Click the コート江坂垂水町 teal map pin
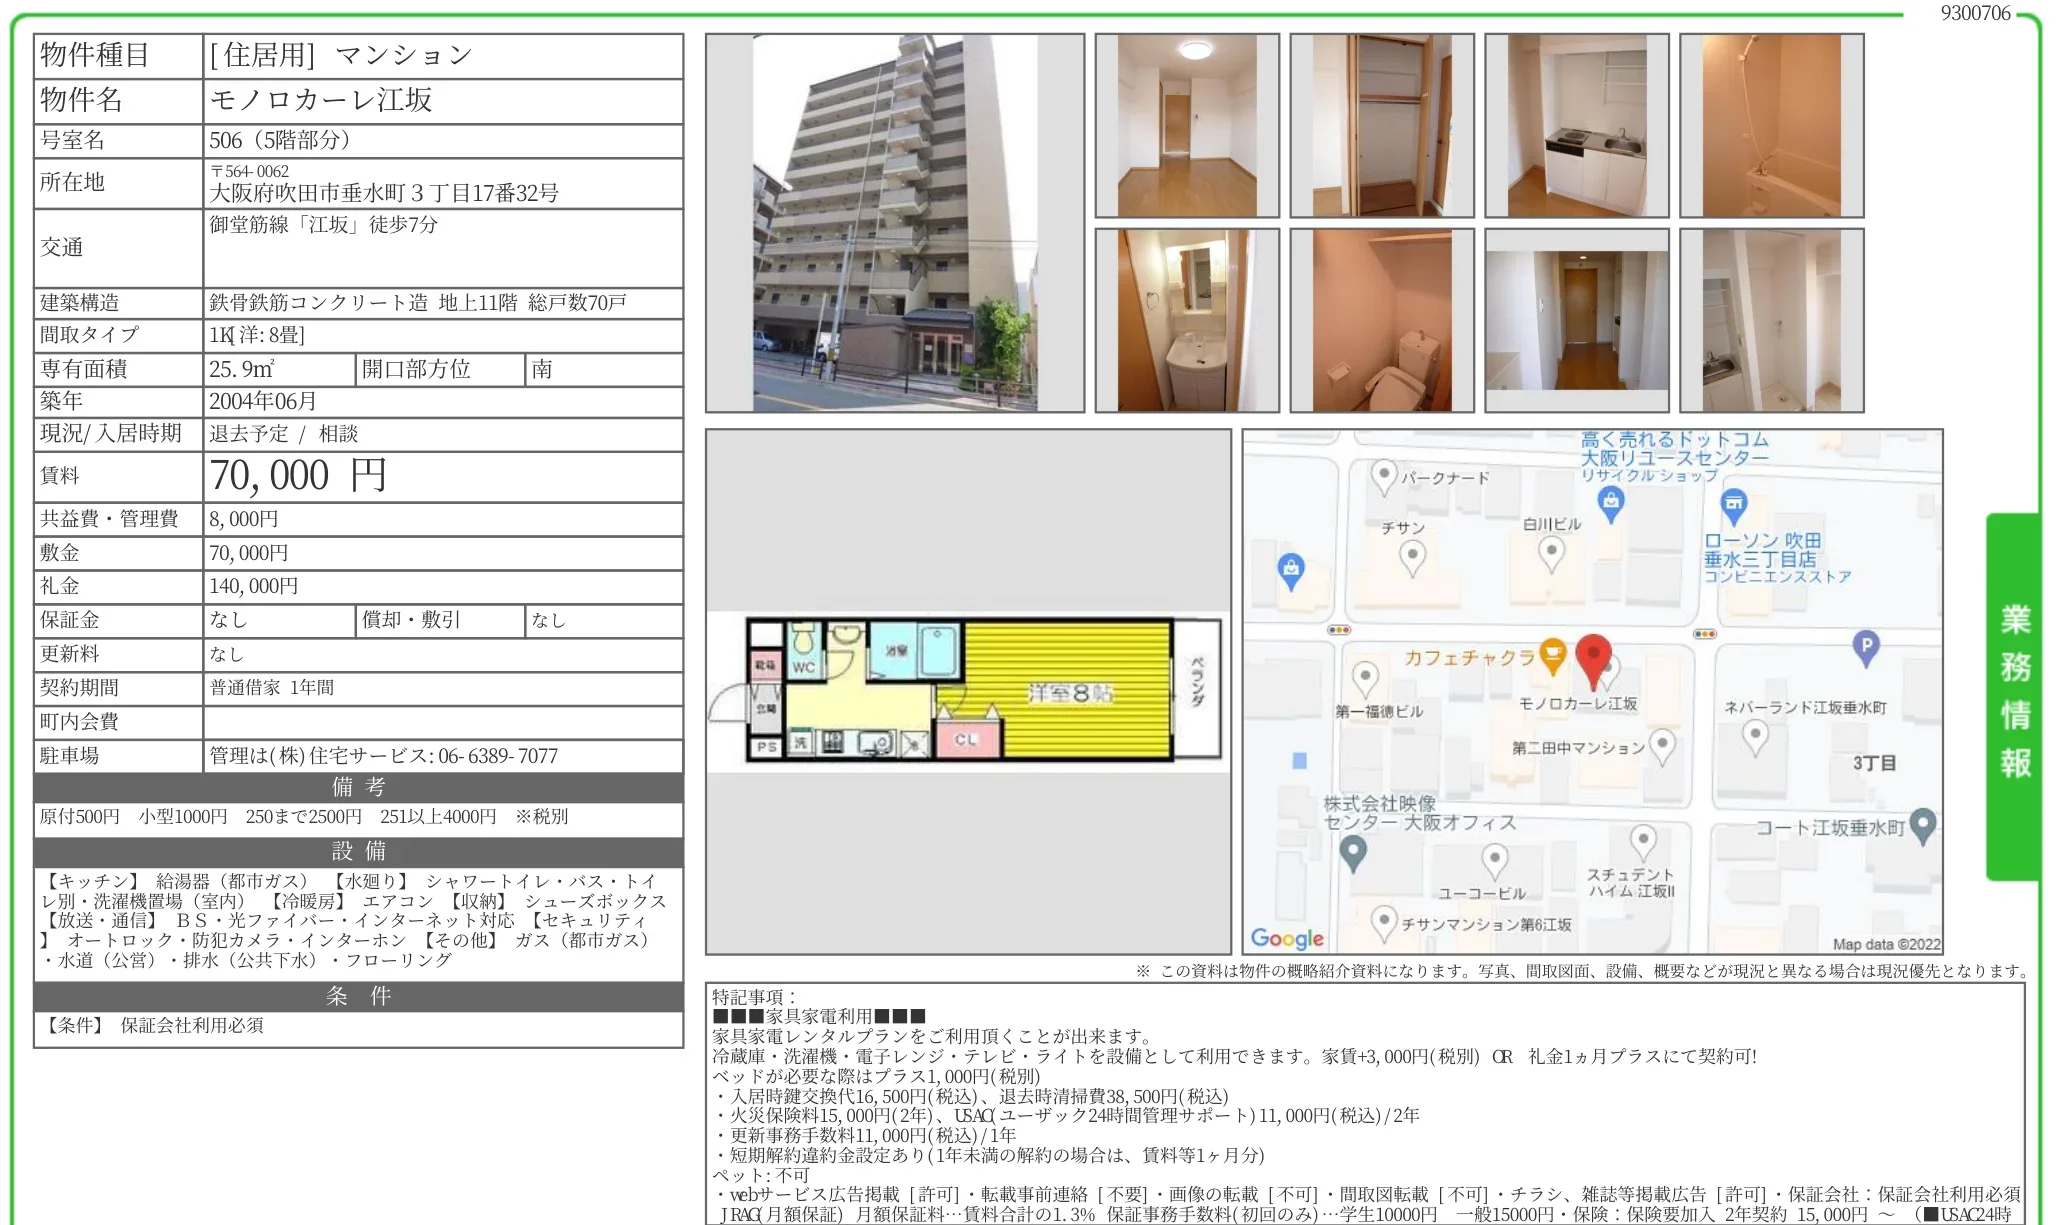This screenshot has height=1225, width=2056. pyautogui.click(x=1922, y=825)
